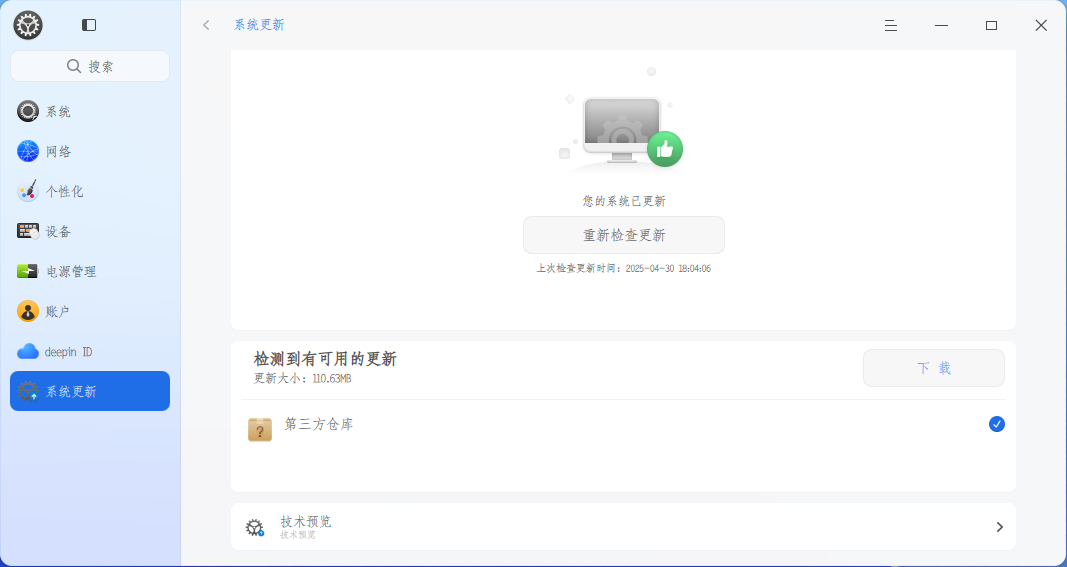Open the 设备 label
Viewport: 1067px width, 567px height.
coord(59,232)
